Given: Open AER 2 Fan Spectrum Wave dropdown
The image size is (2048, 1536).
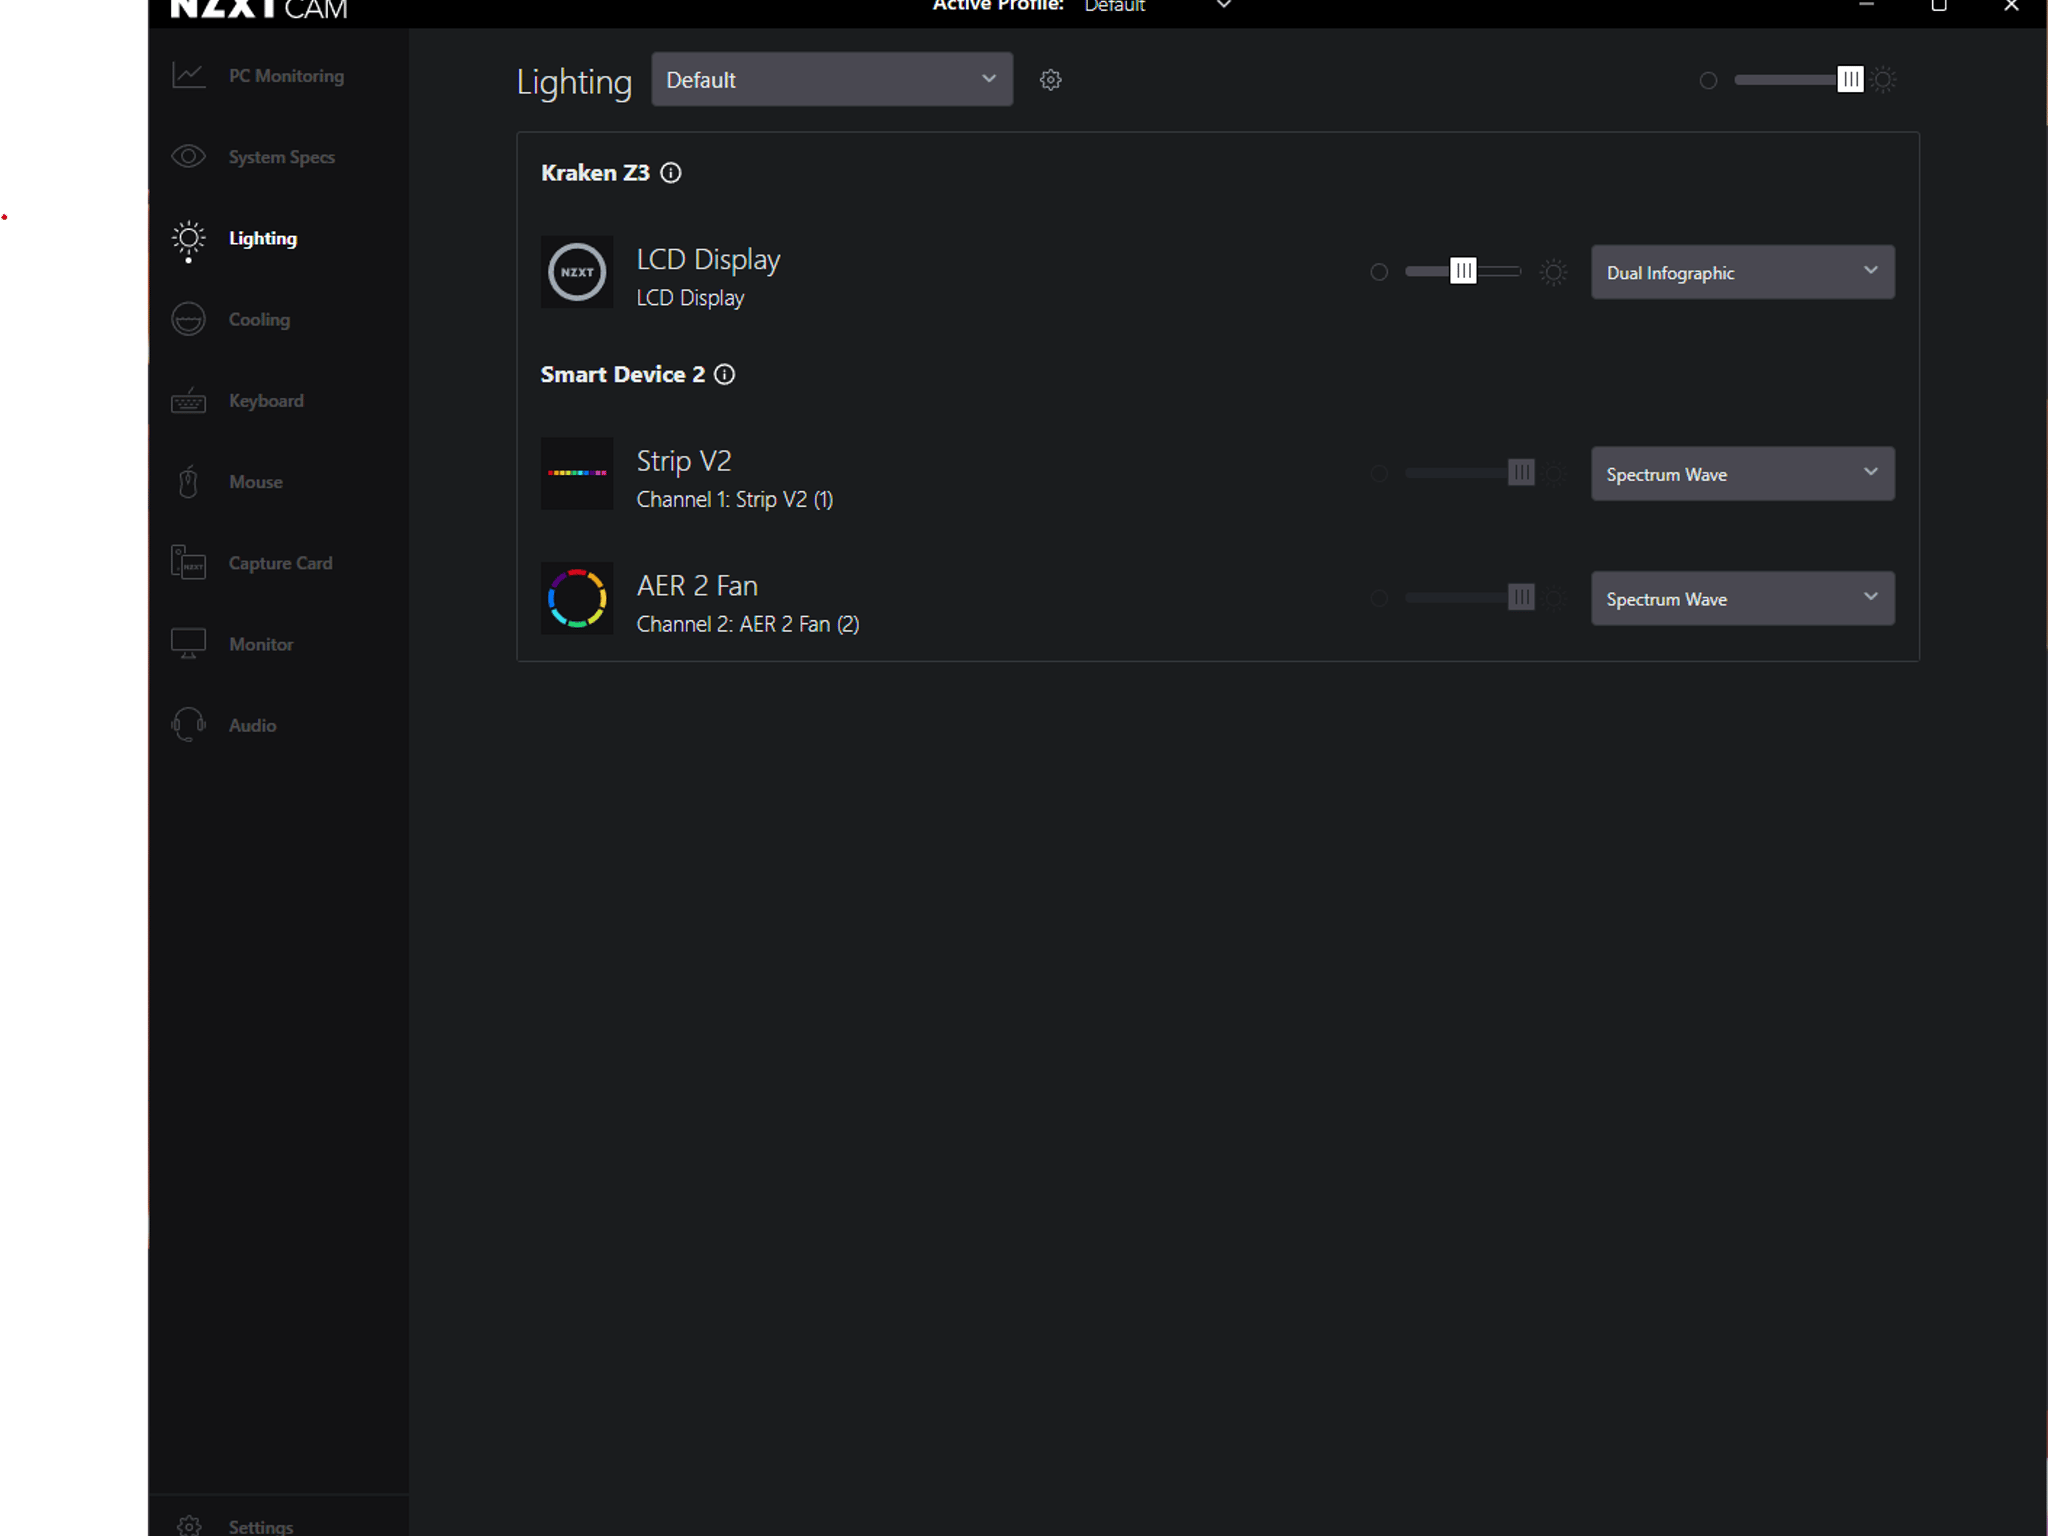Looking at the screenshot, I should [x=1742, y=598].
